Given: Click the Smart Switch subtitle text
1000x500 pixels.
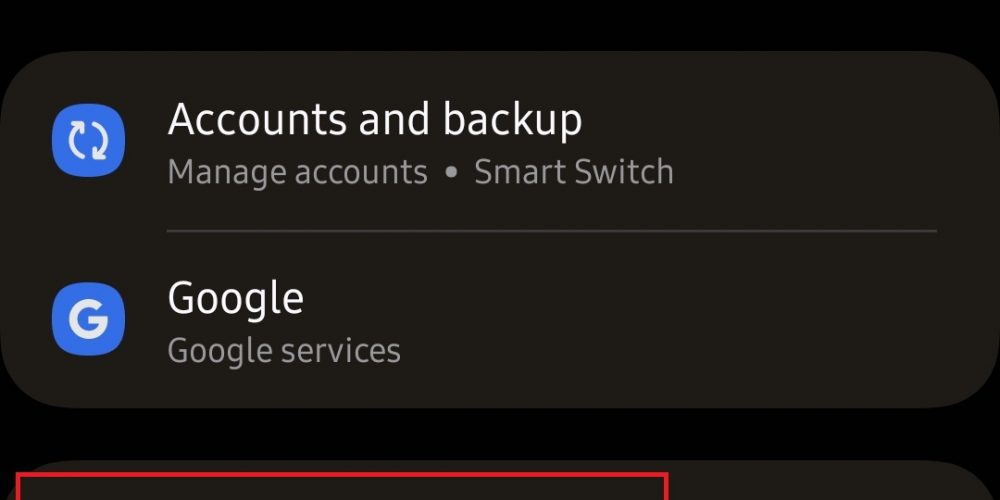Looking at the screenshot, I should [x=573, y=172].
